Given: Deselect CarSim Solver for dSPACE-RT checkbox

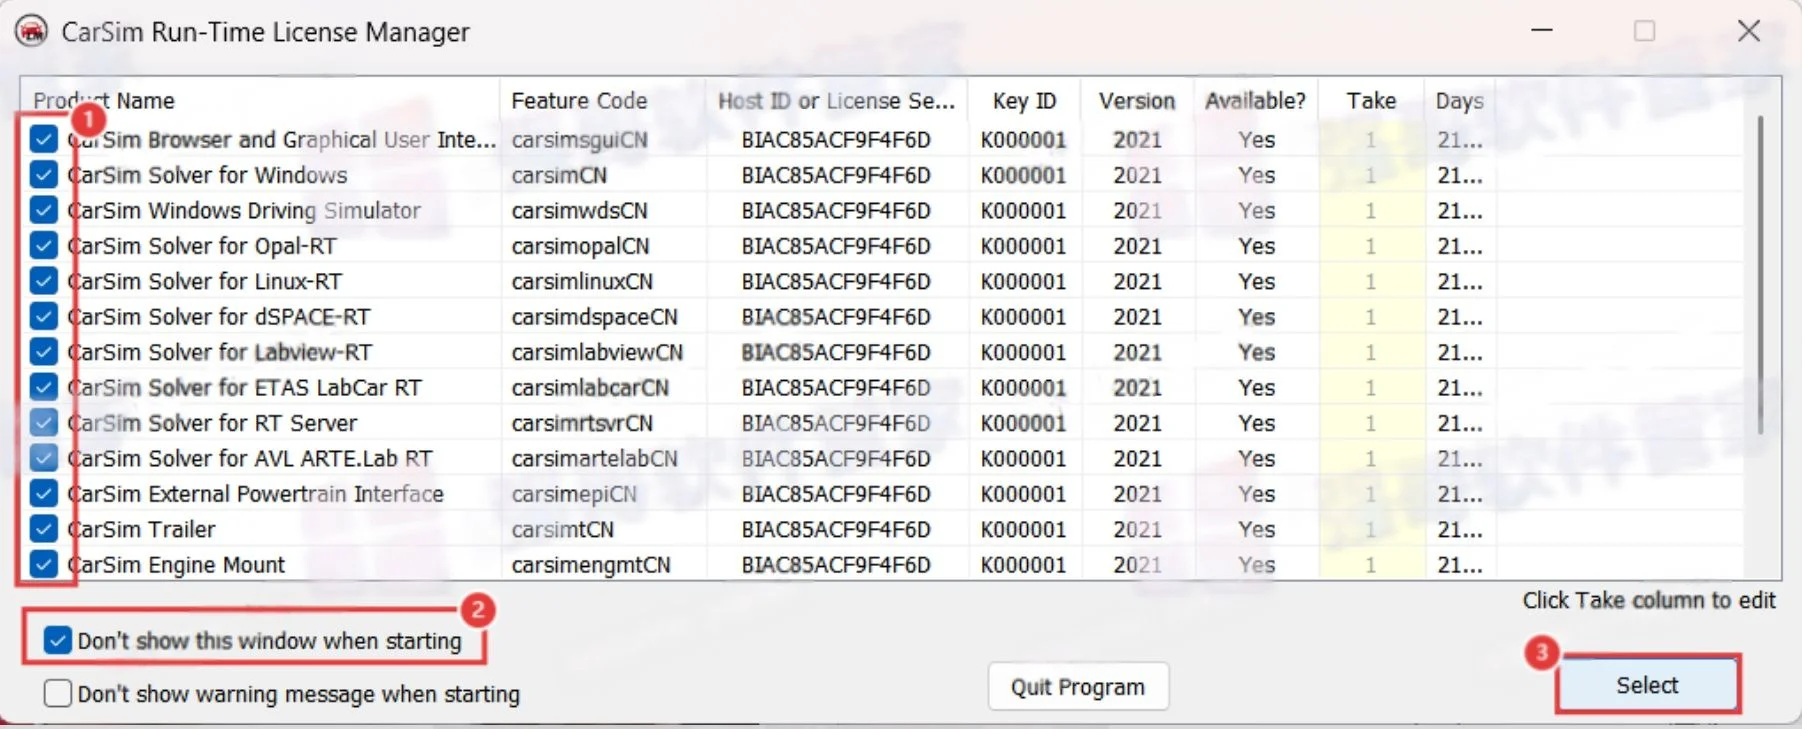Looking at the screenshot, I should pos(43,317).
